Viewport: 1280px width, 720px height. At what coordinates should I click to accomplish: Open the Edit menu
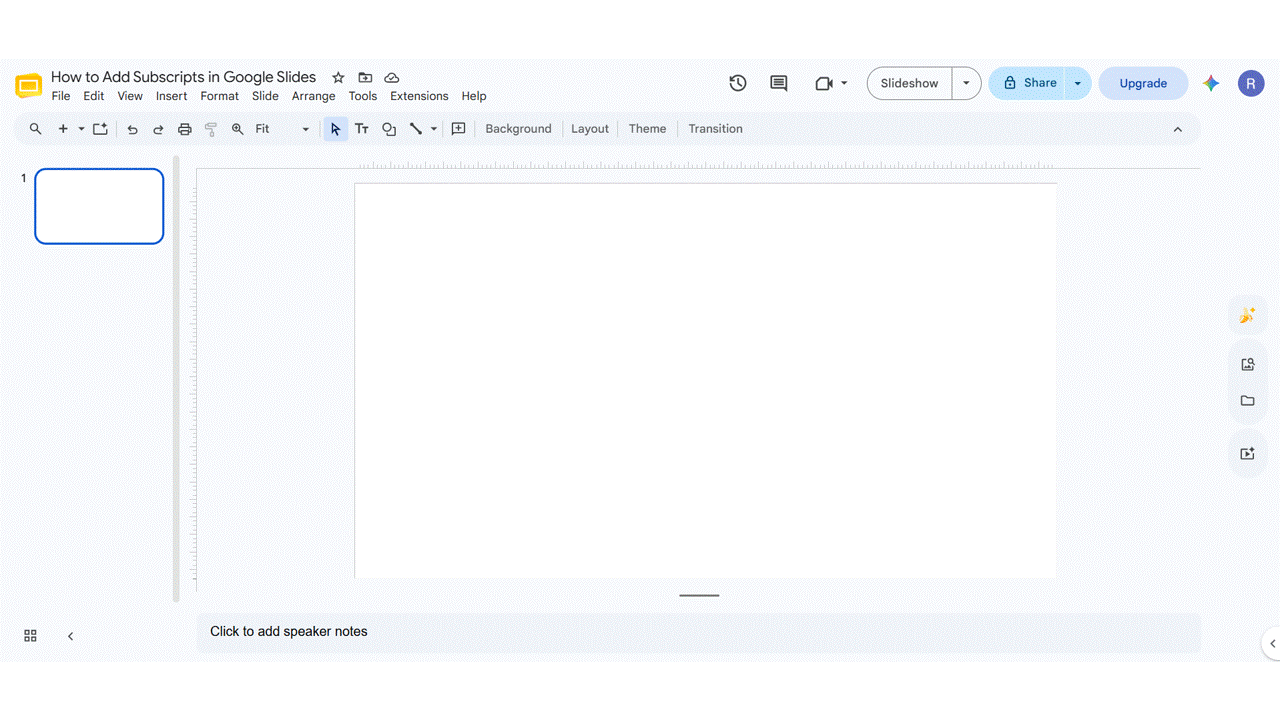pyautogui.click(x=94, y=96)
